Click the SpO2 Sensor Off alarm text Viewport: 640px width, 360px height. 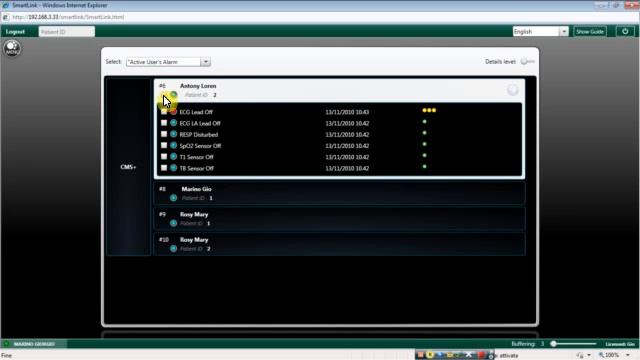tap(200, 146)
